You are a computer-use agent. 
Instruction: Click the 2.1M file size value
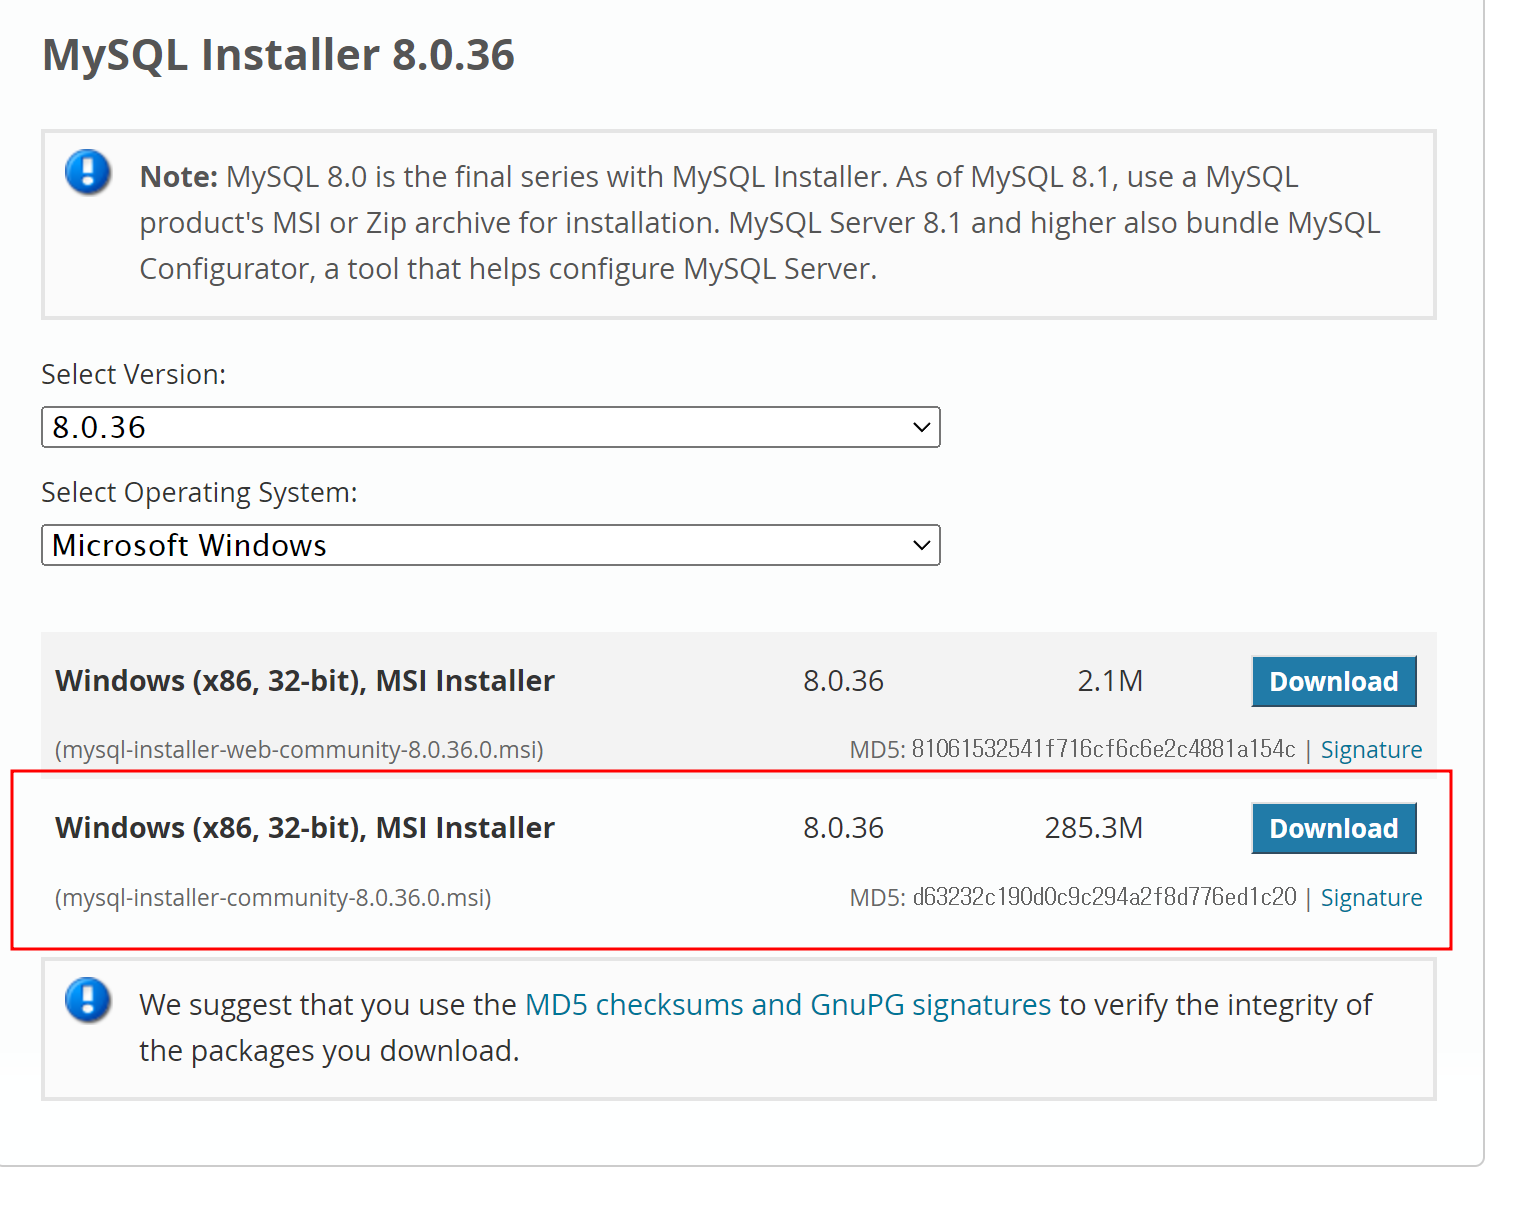[x=1110, y=681]
